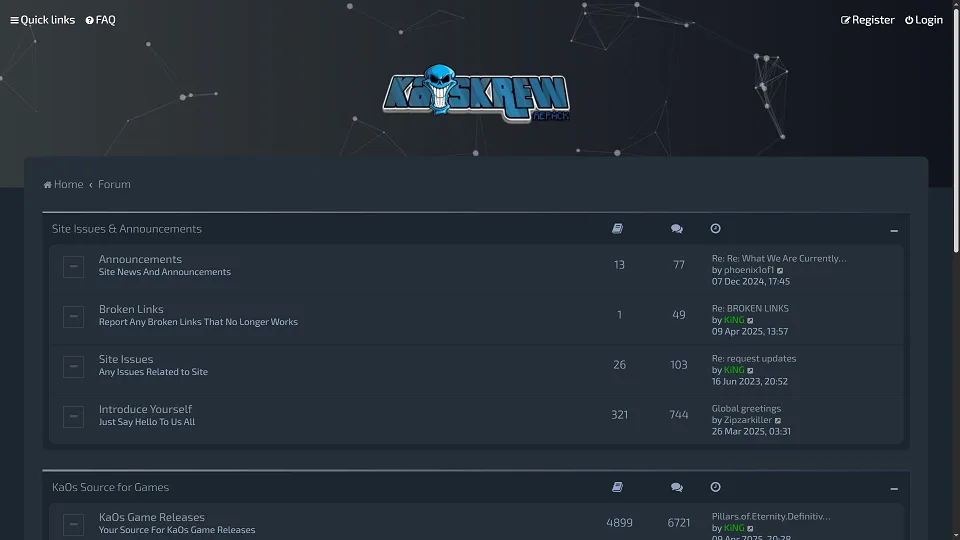Click 'Your Source For KaOs Game Releases'
This screenshot has height=540, width=960.
click(x=177, y=530)
